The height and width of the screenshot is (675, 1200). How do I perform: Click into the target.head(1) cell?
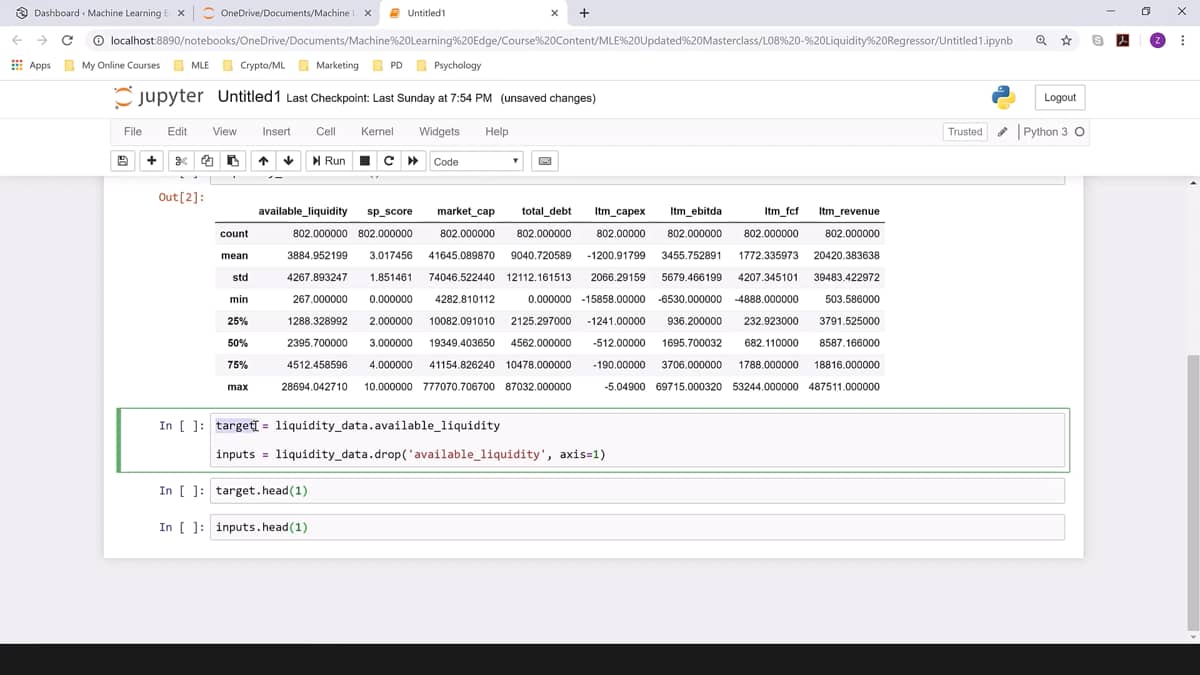(x=639, y=491)
